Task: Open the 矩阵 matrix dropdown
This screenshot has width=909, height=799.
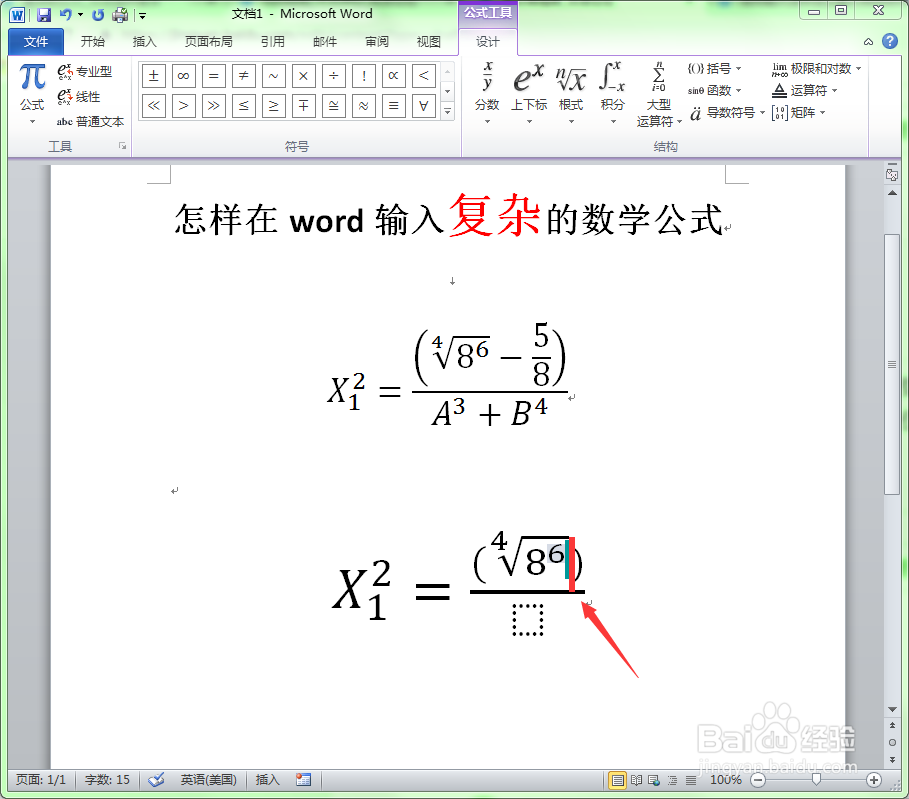Action: point(798,112)
